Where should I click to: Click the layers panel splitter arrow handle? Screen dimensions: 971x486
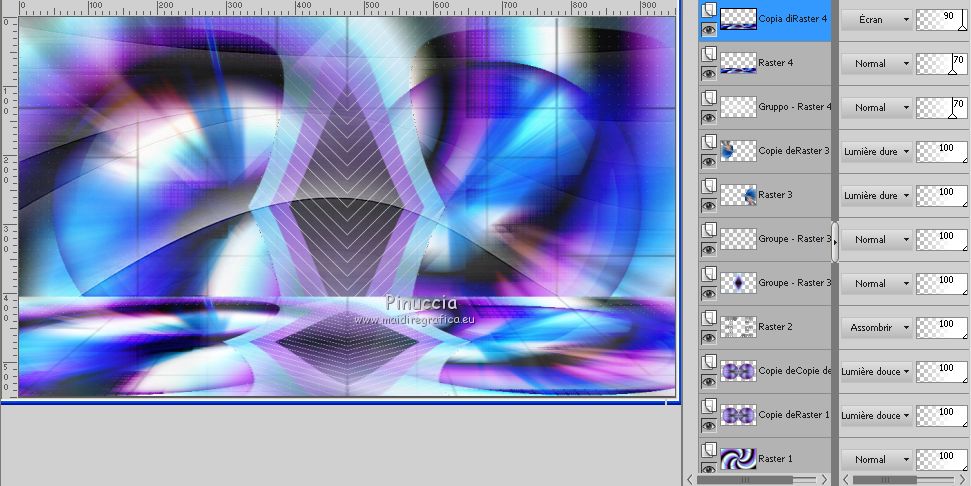click(835, 243)
